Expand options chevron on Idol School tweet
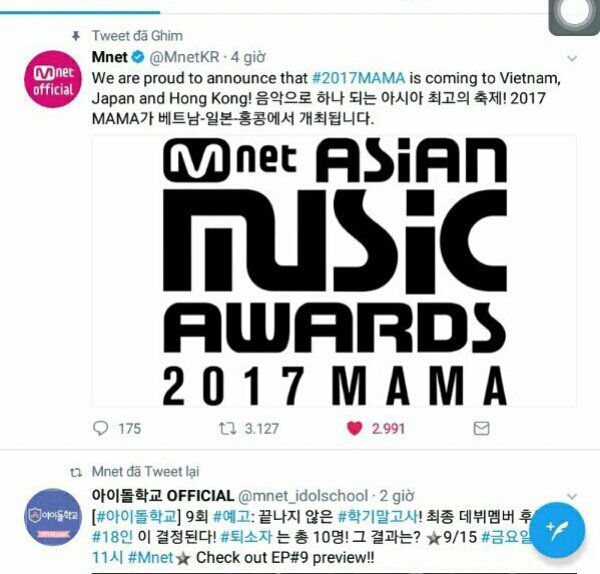 [572, 496]
